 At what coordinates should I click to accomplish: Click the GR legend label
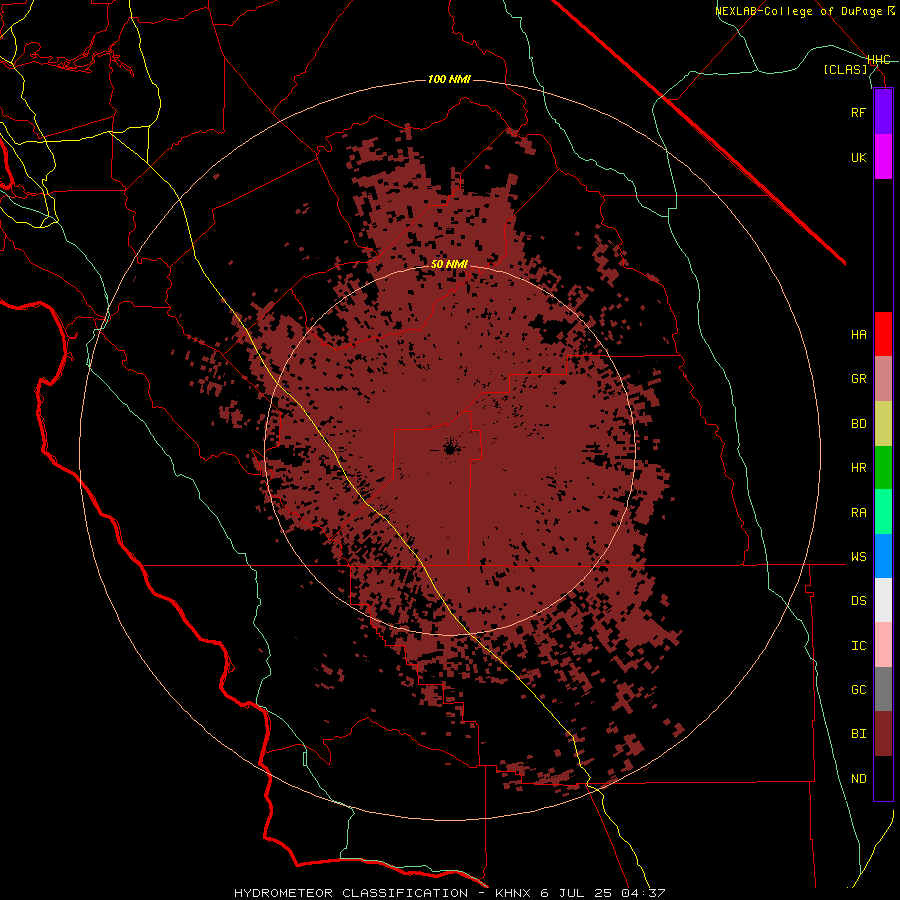point(858,379)
